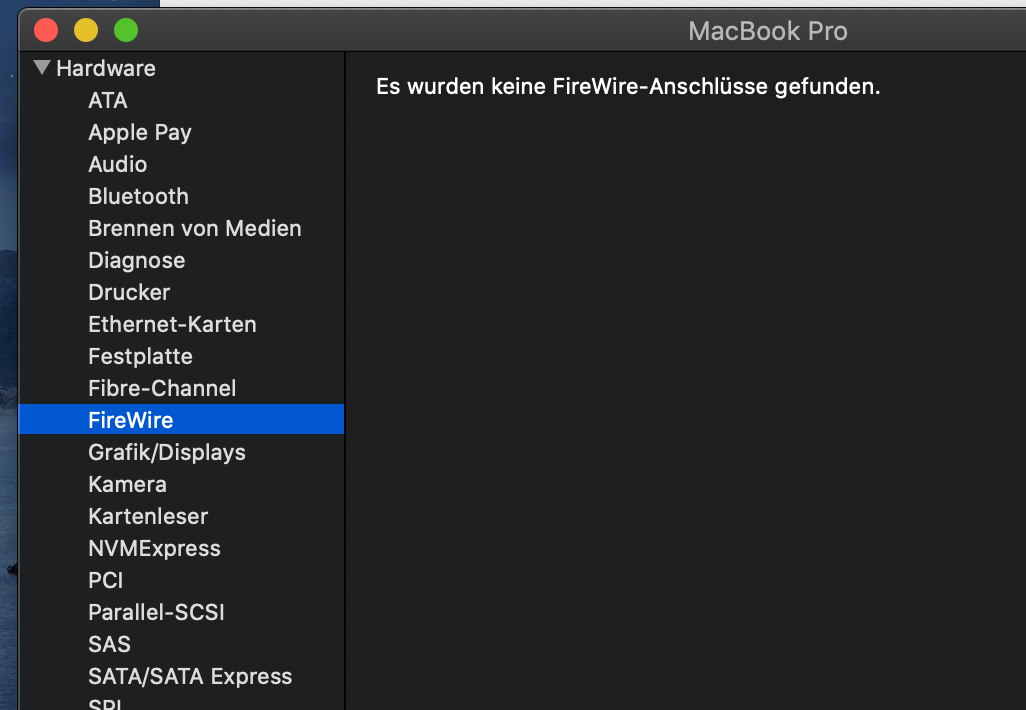Open the Fibre-Channel entry
1026x710 pixels.
pos(162,388)
